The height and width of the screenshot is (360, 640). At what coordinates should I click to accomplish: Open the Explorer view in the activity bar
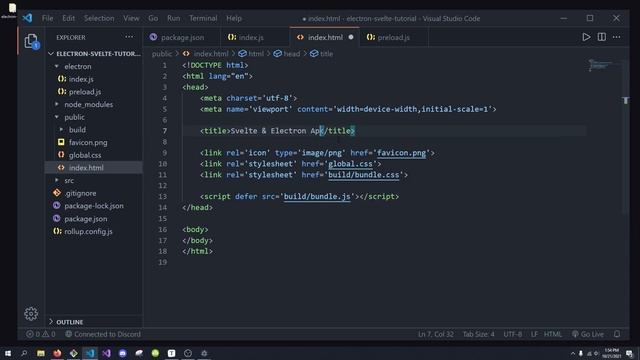pos(31,41)
